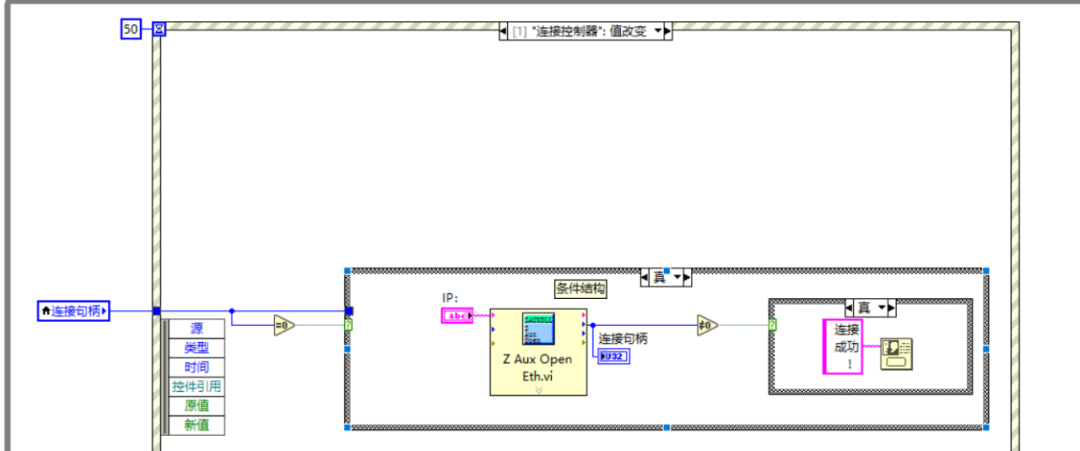Go to previous event case
1080x451 pixels.
coord(503,32)
